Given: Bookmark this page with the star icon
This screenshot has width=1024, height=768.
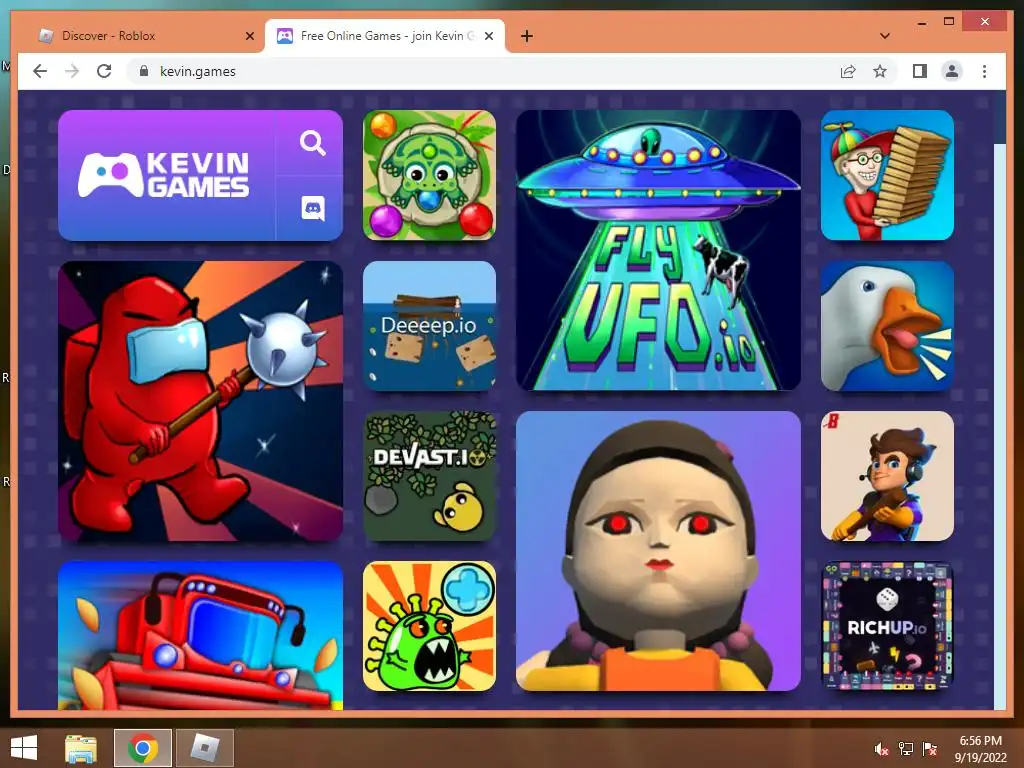Looking at the screenshot, I should click(880, 71).
